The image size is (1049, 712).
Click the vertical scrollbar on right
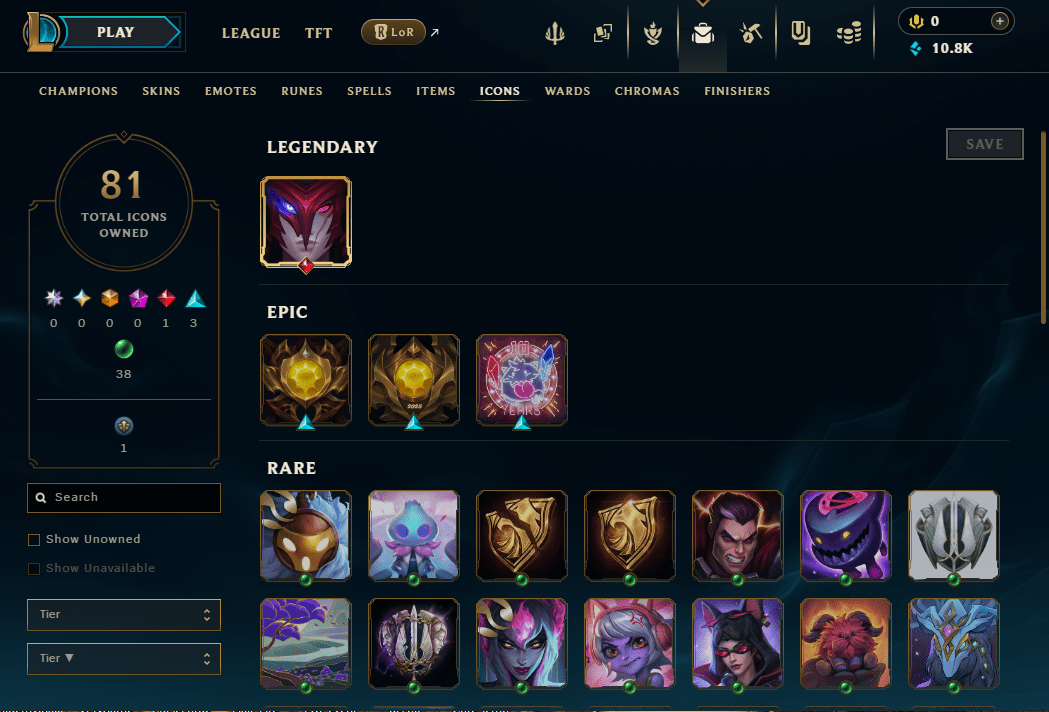[x=1043, y=228]
